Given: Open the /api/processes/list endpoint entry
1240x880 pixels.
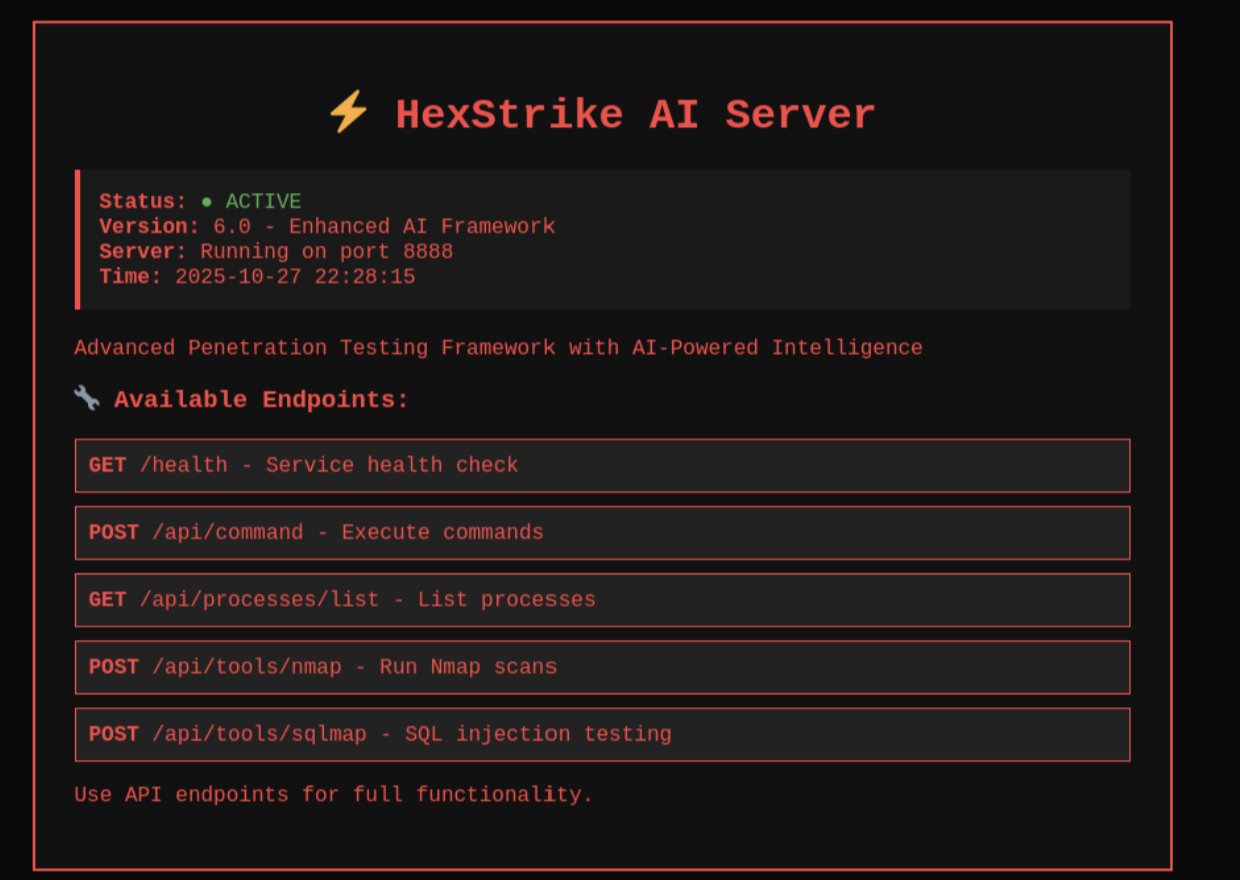Looking at the screenshot, I should coord(602,600).
